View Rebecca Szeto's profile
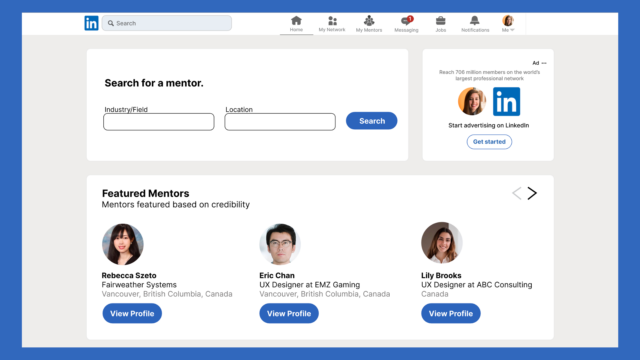The height and width of the screenshot is (360, 640). 132,313
